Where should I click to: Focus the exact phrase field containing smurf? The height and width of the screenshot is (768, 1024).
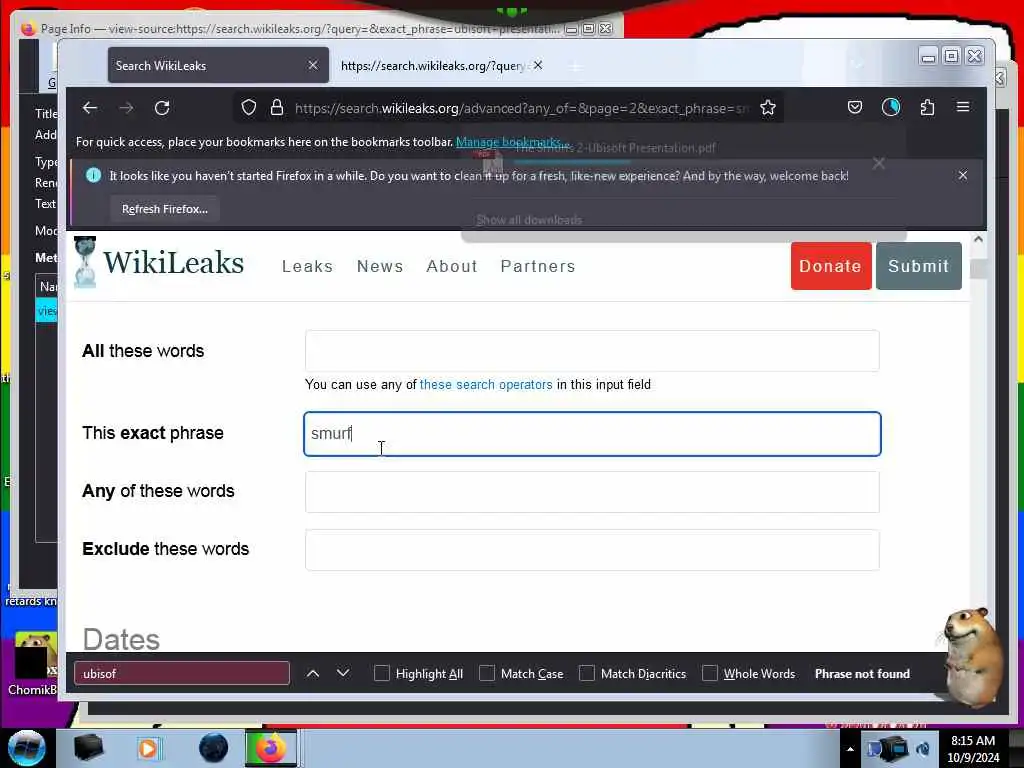coord(592,434)
